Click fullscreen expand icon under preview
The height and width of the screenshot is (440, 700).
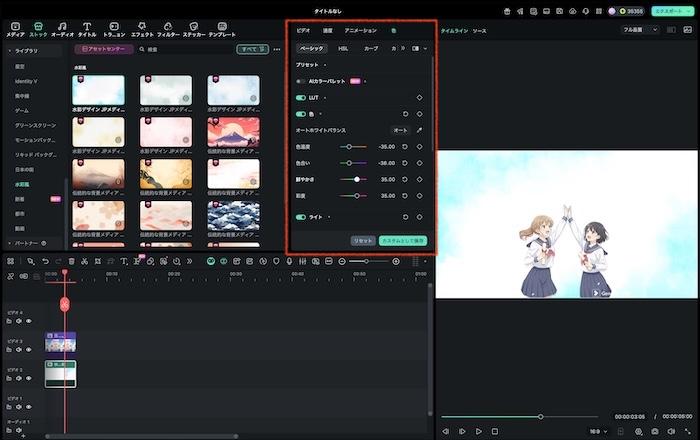tap(688, 432)
